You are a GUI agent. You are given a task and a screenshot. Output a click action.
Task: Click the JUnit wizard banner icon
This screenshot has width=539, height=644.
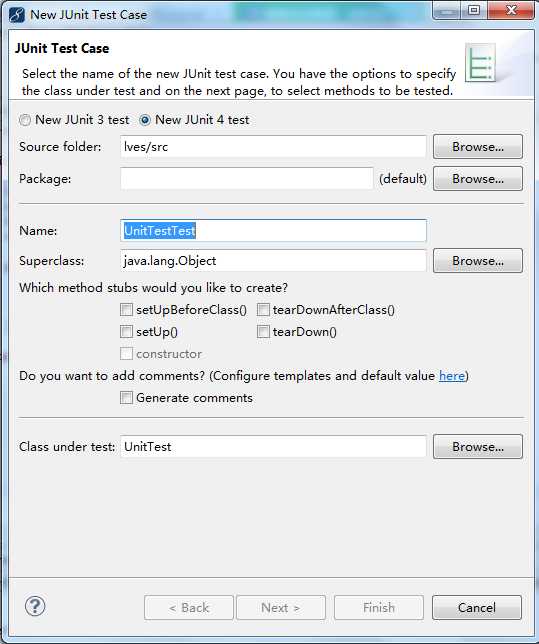point(480,63)
